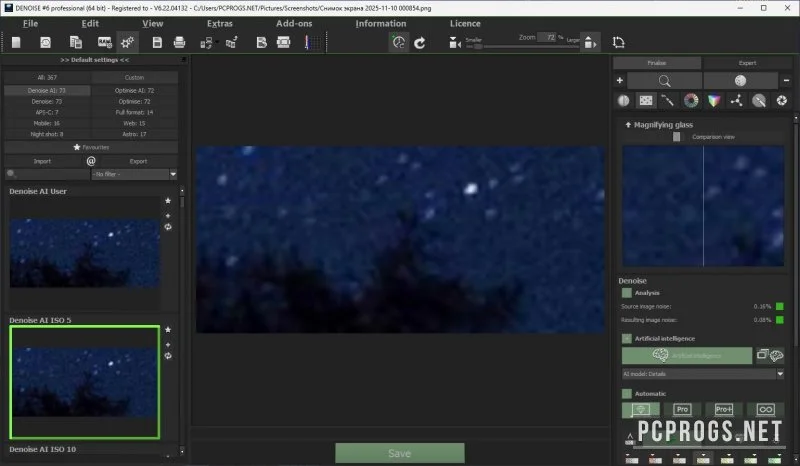This screenshot has height=466, width=800.
Task: Click the minus button in right panel
Action: (786, 81)
